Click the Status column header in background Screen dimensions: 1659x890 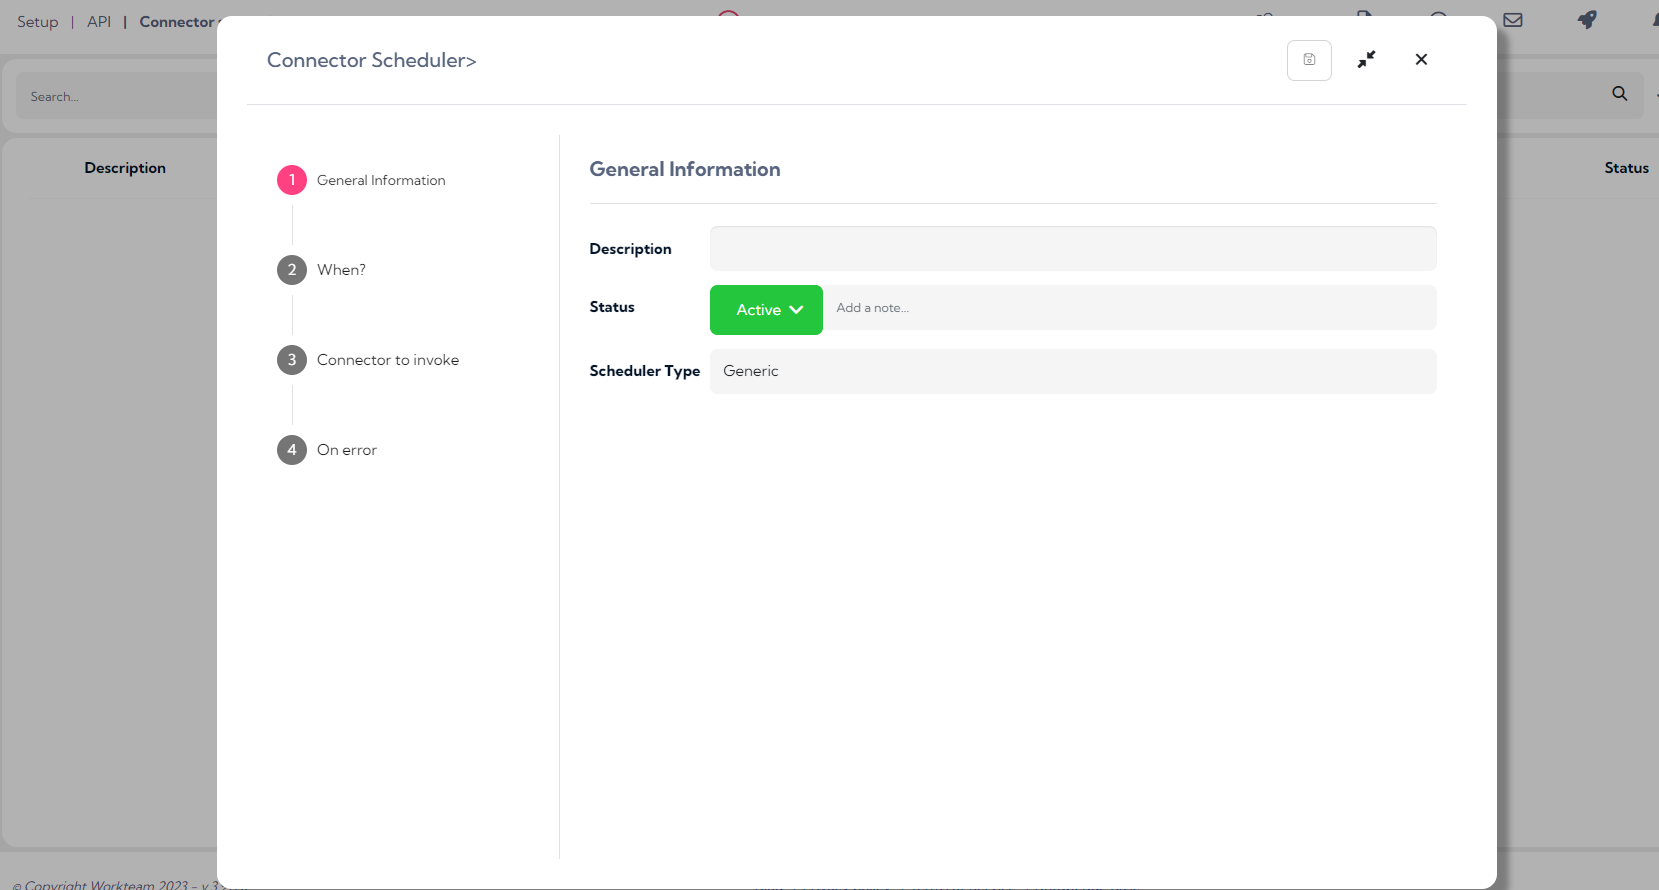[x=1626, y=168]
